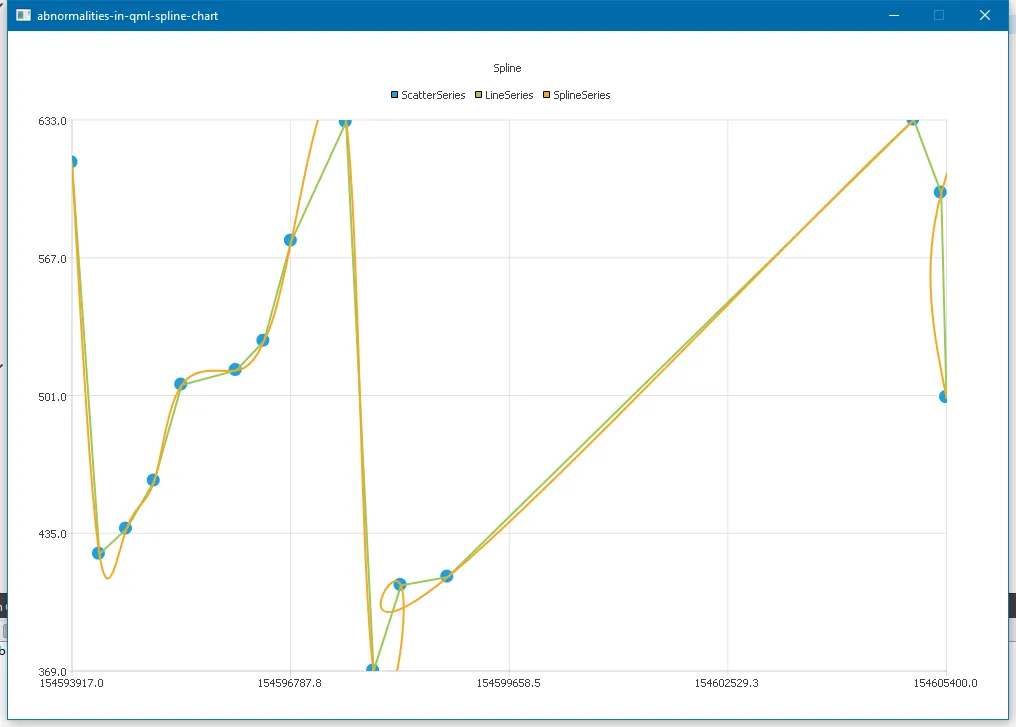The width and height of the screenshot is (1016, 727).
Task: Click the window title text in title bar
Action: 128,16
